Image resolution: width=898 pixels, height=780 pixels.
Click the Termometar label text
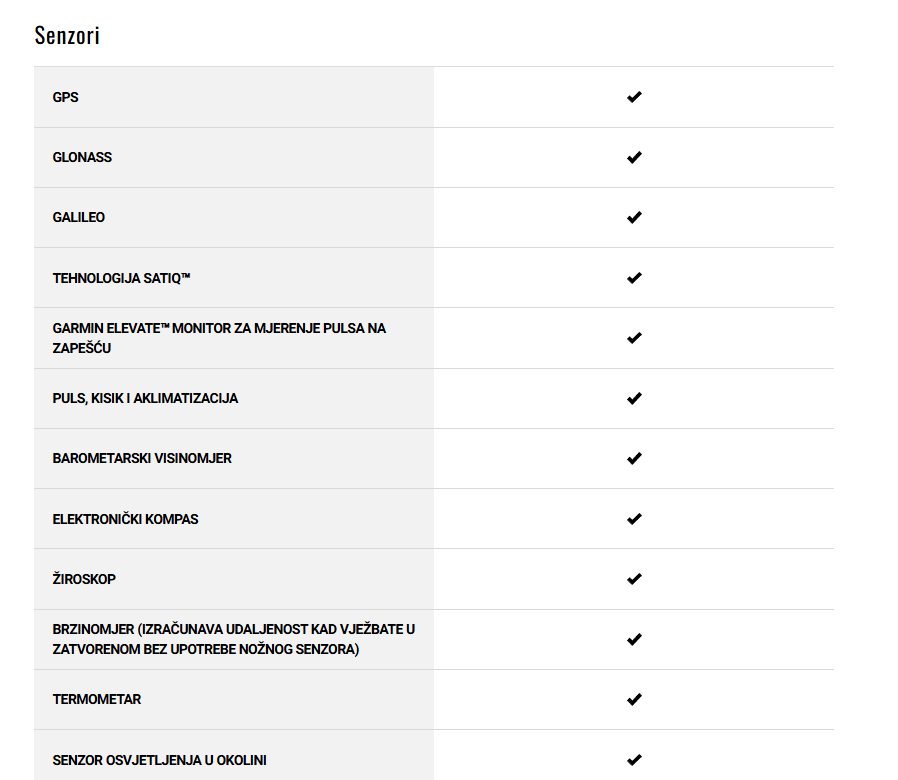click(97, 700)
